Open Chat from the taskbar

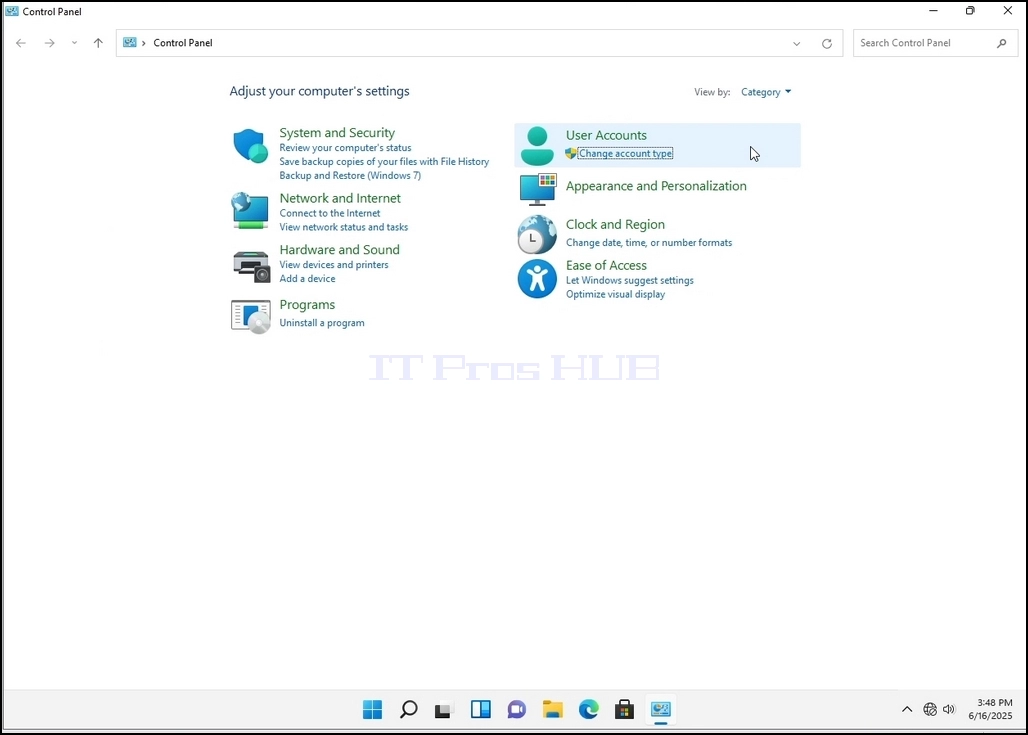click(x=517, y=709)
